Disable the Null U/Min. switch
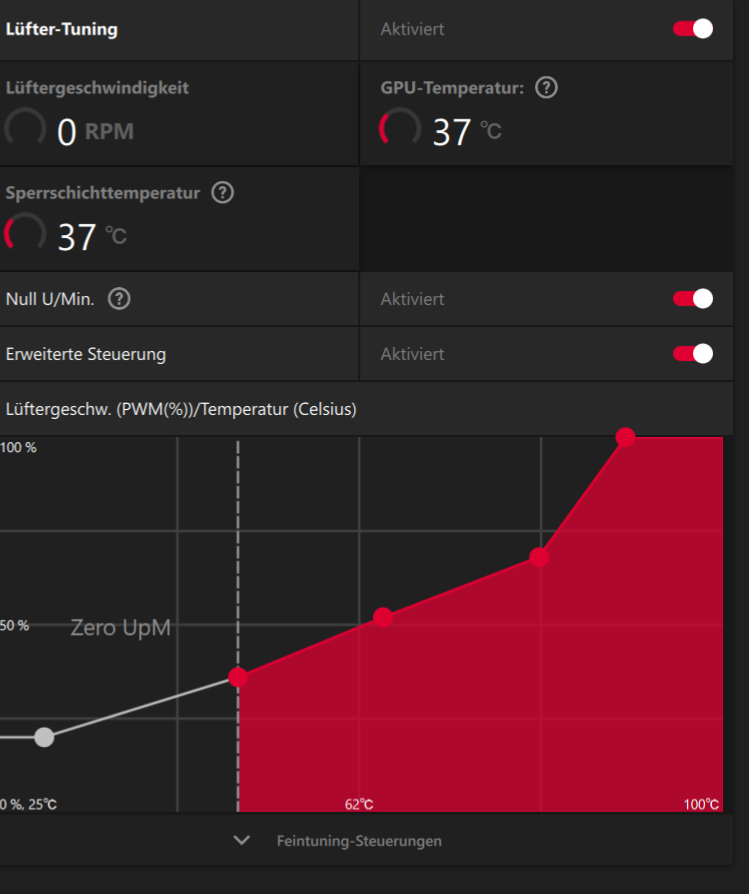This screenshot has width=749, height=894. point(693,299)
